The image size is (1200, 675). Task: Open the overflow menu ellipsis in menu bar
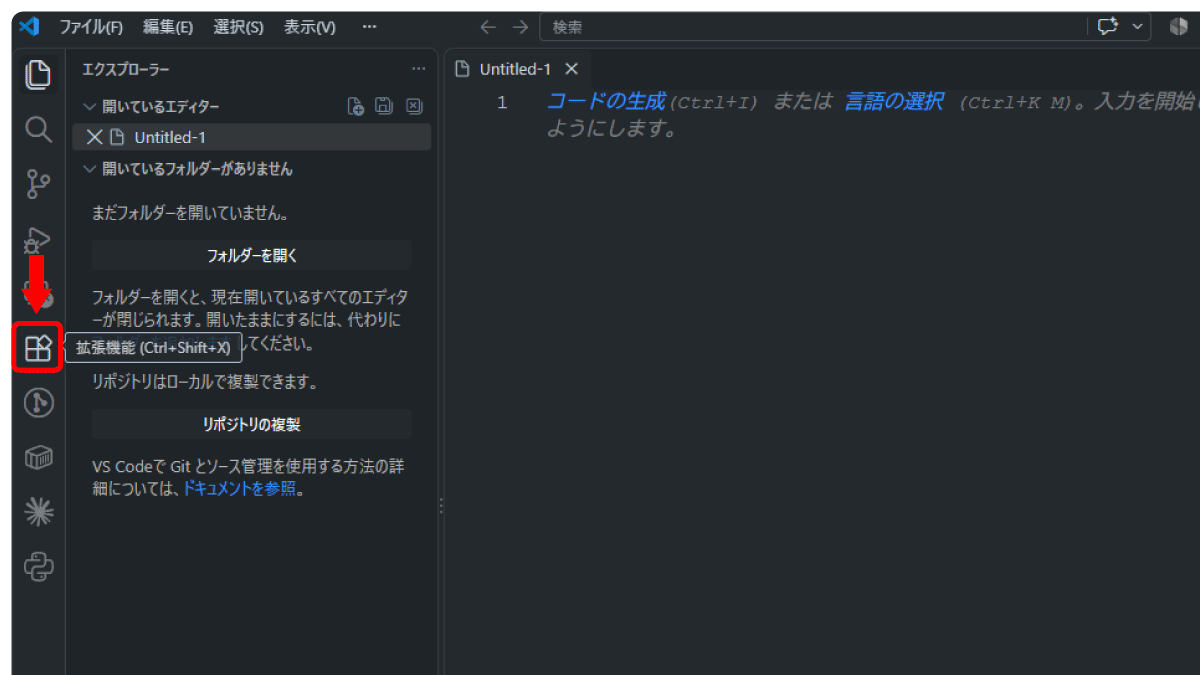369,27
